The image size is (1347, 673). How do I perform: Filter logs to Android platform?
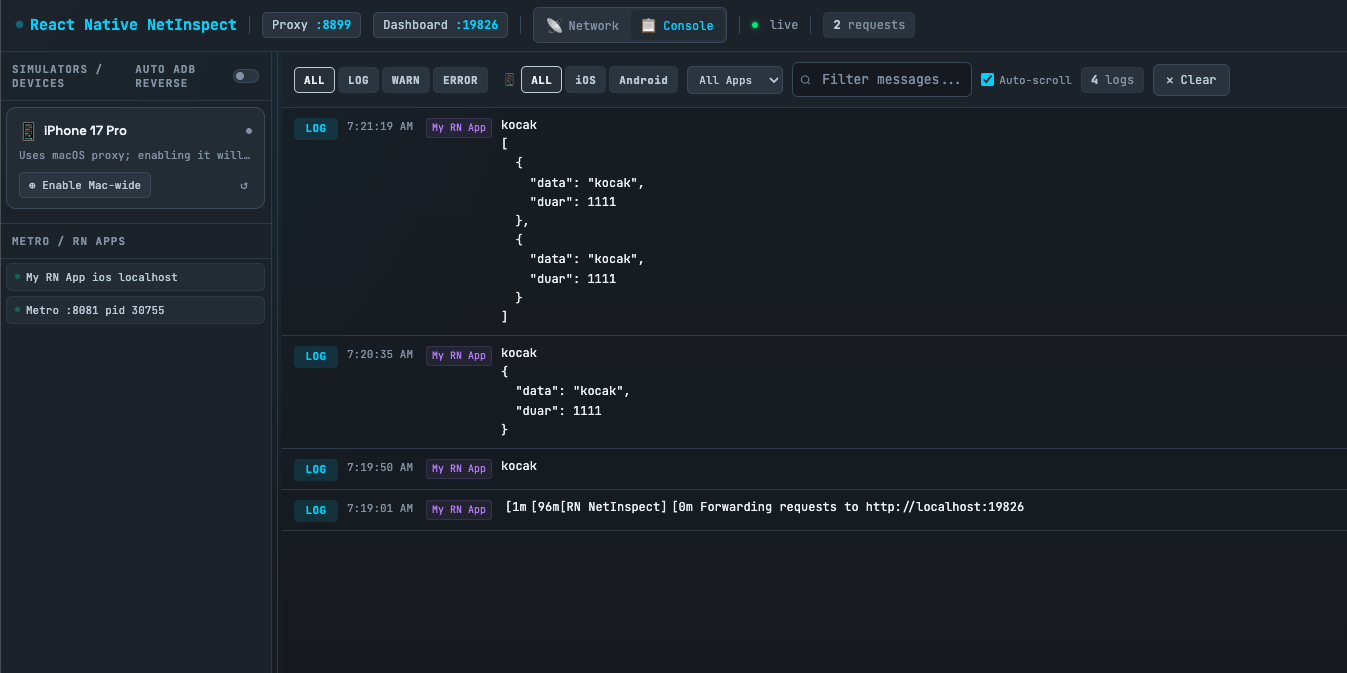point(644,80)
